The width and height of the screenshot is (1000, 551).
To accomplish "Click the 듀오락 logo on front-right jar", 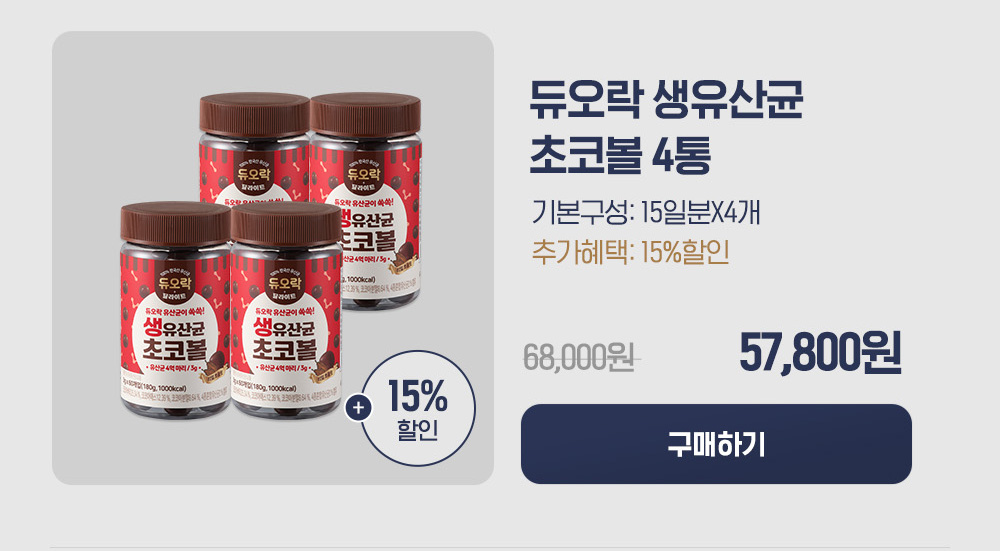I will 284,283.
